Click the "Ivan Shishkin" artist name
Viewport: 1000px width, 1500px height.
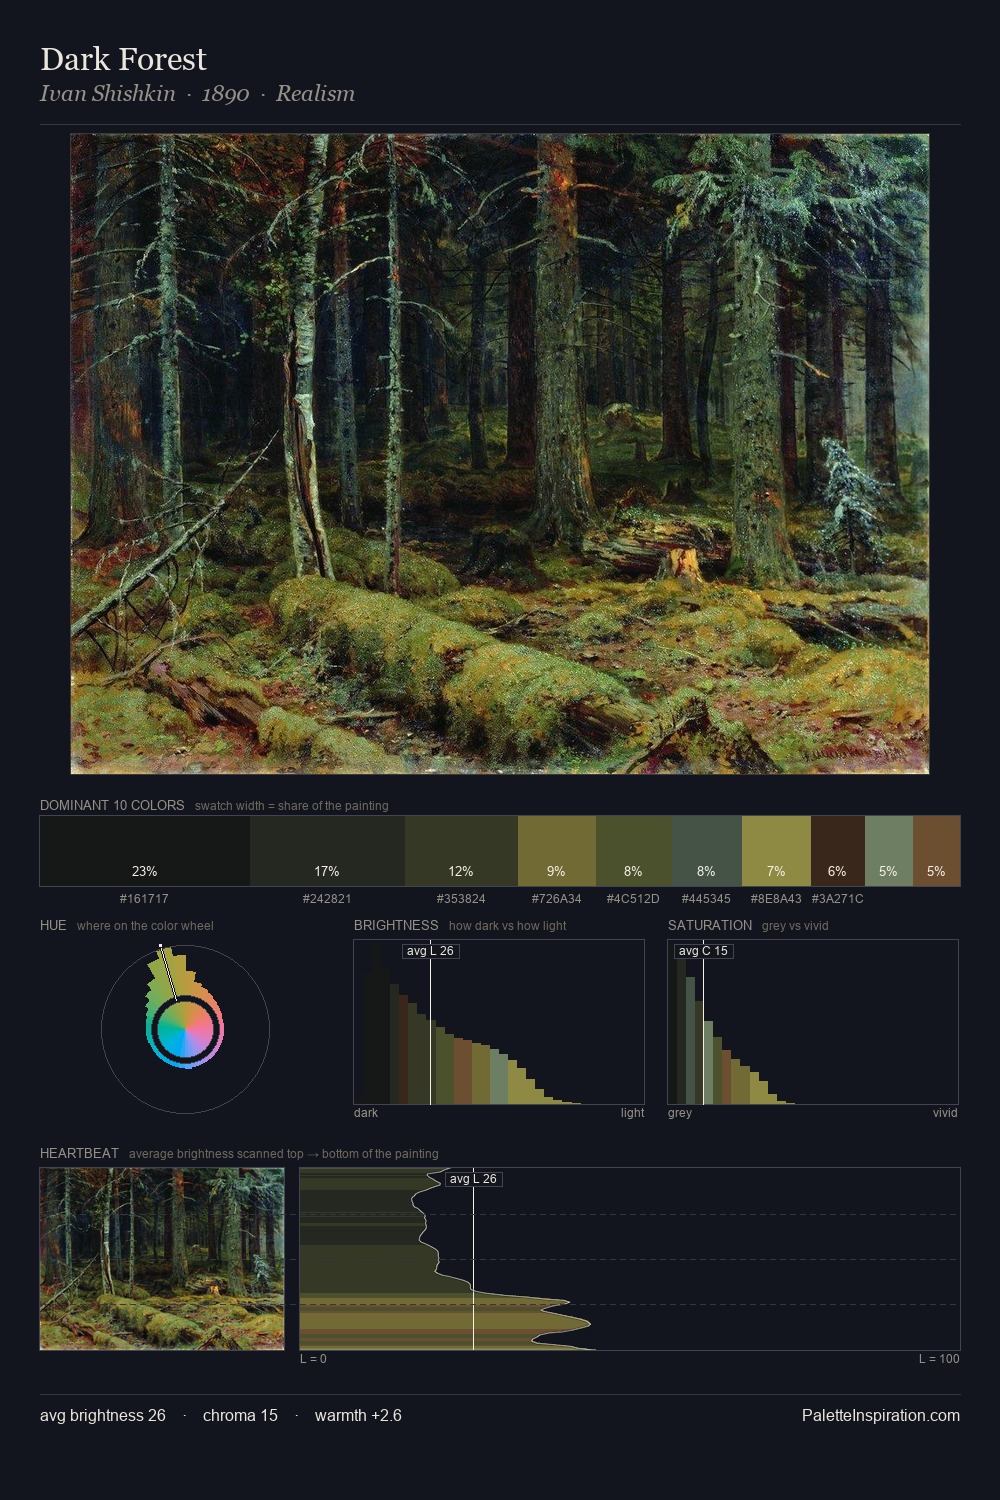click(x=107, y=94)
